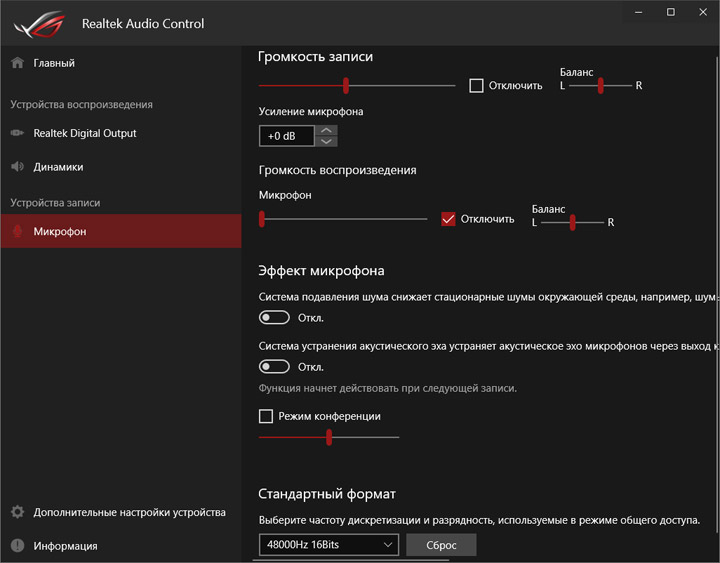Viewport: 720px width, 563px height.
Task: Select Динамики in the sidebar
Action: tap(58, 167)
